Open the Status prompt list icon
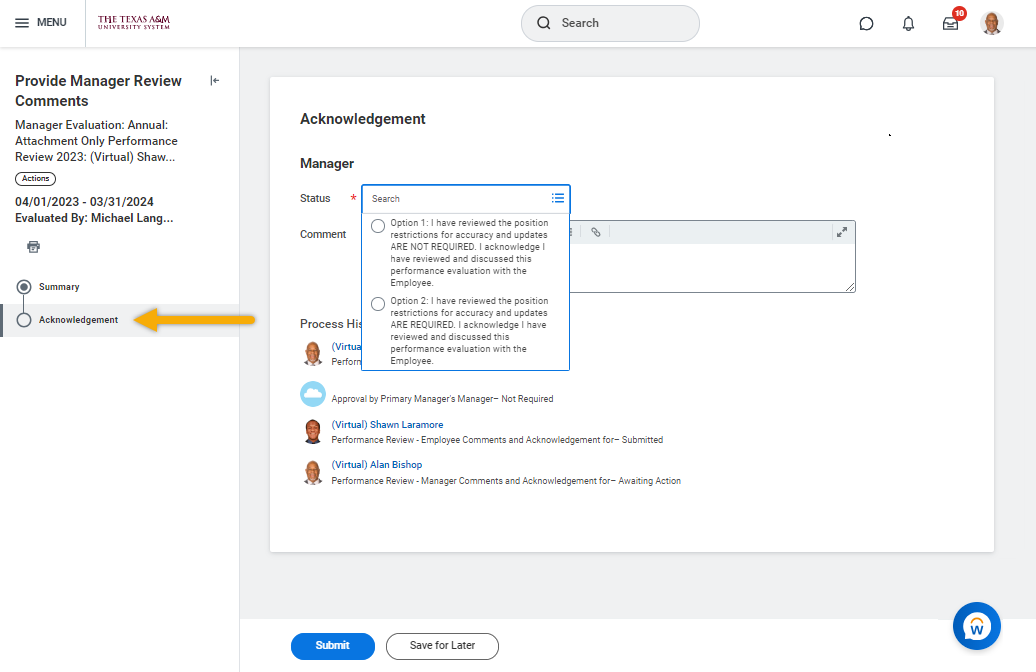The width and height of the screenshot is (1036, 672). (x=558, y=198)
